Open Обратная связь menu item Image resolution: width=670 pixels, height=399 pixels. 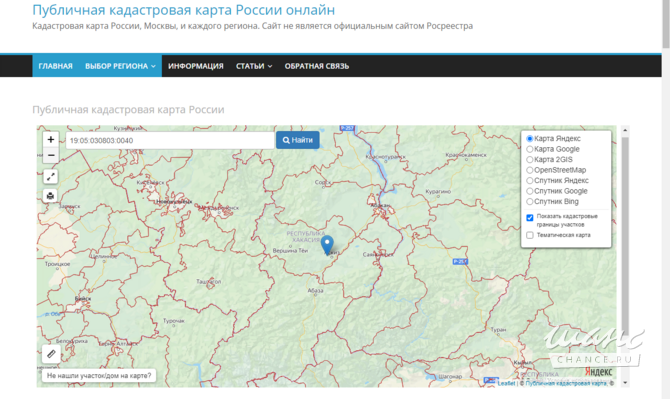pyautogui.click(x=317, y=66)
